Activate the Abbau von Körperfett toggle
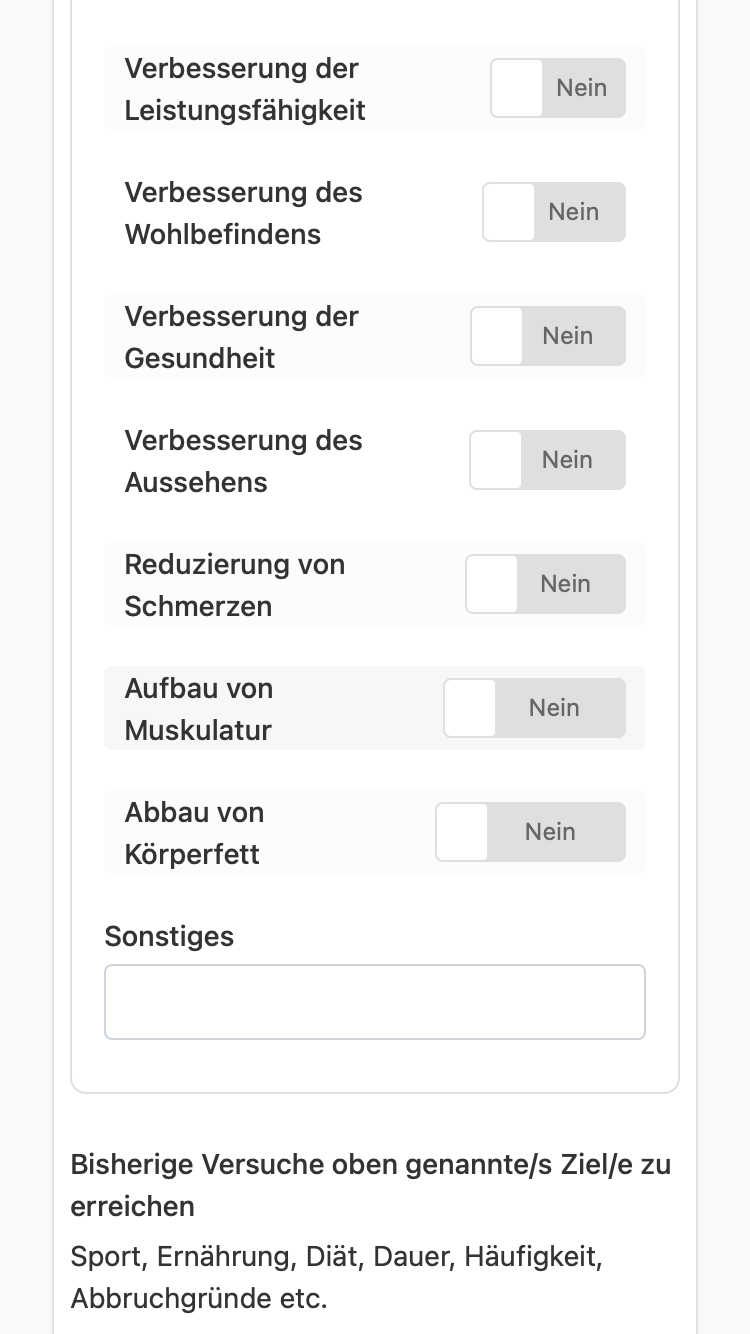The width and height of the screenshot is (750, 1334). 531,832
